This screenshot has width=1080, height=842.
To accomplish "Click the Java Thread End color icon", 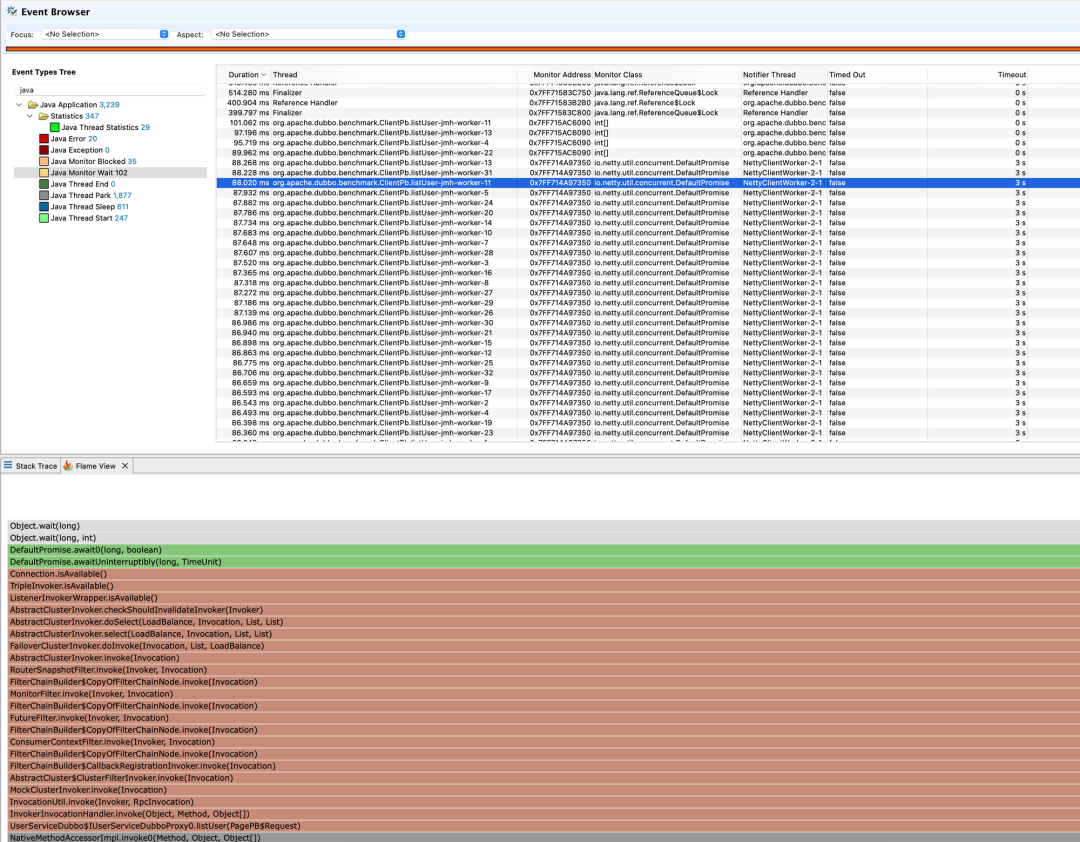I will (44, 184).
